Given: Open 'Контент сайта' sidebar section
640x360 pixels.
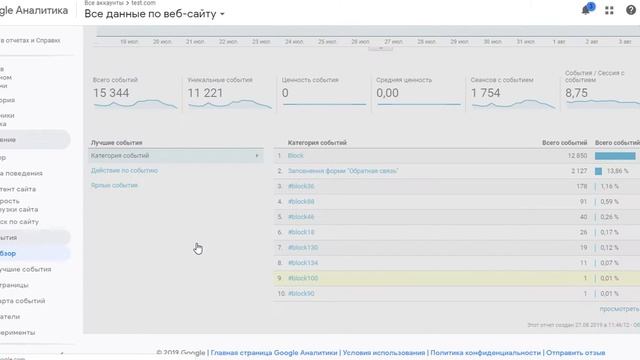Looking at the screenshot, I should click(18, 189).
